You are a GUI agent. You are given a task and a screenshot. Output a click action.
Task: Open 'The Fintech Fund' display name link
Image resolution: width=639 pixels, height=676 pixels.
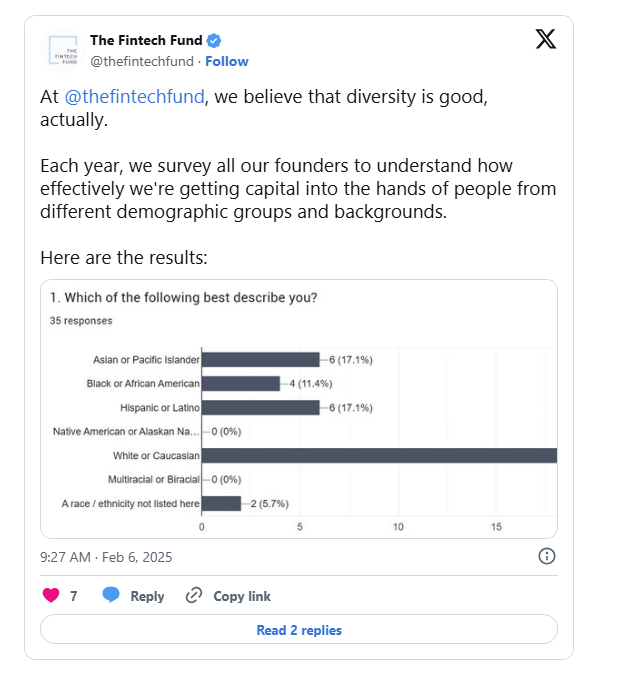tap(146, 40)
